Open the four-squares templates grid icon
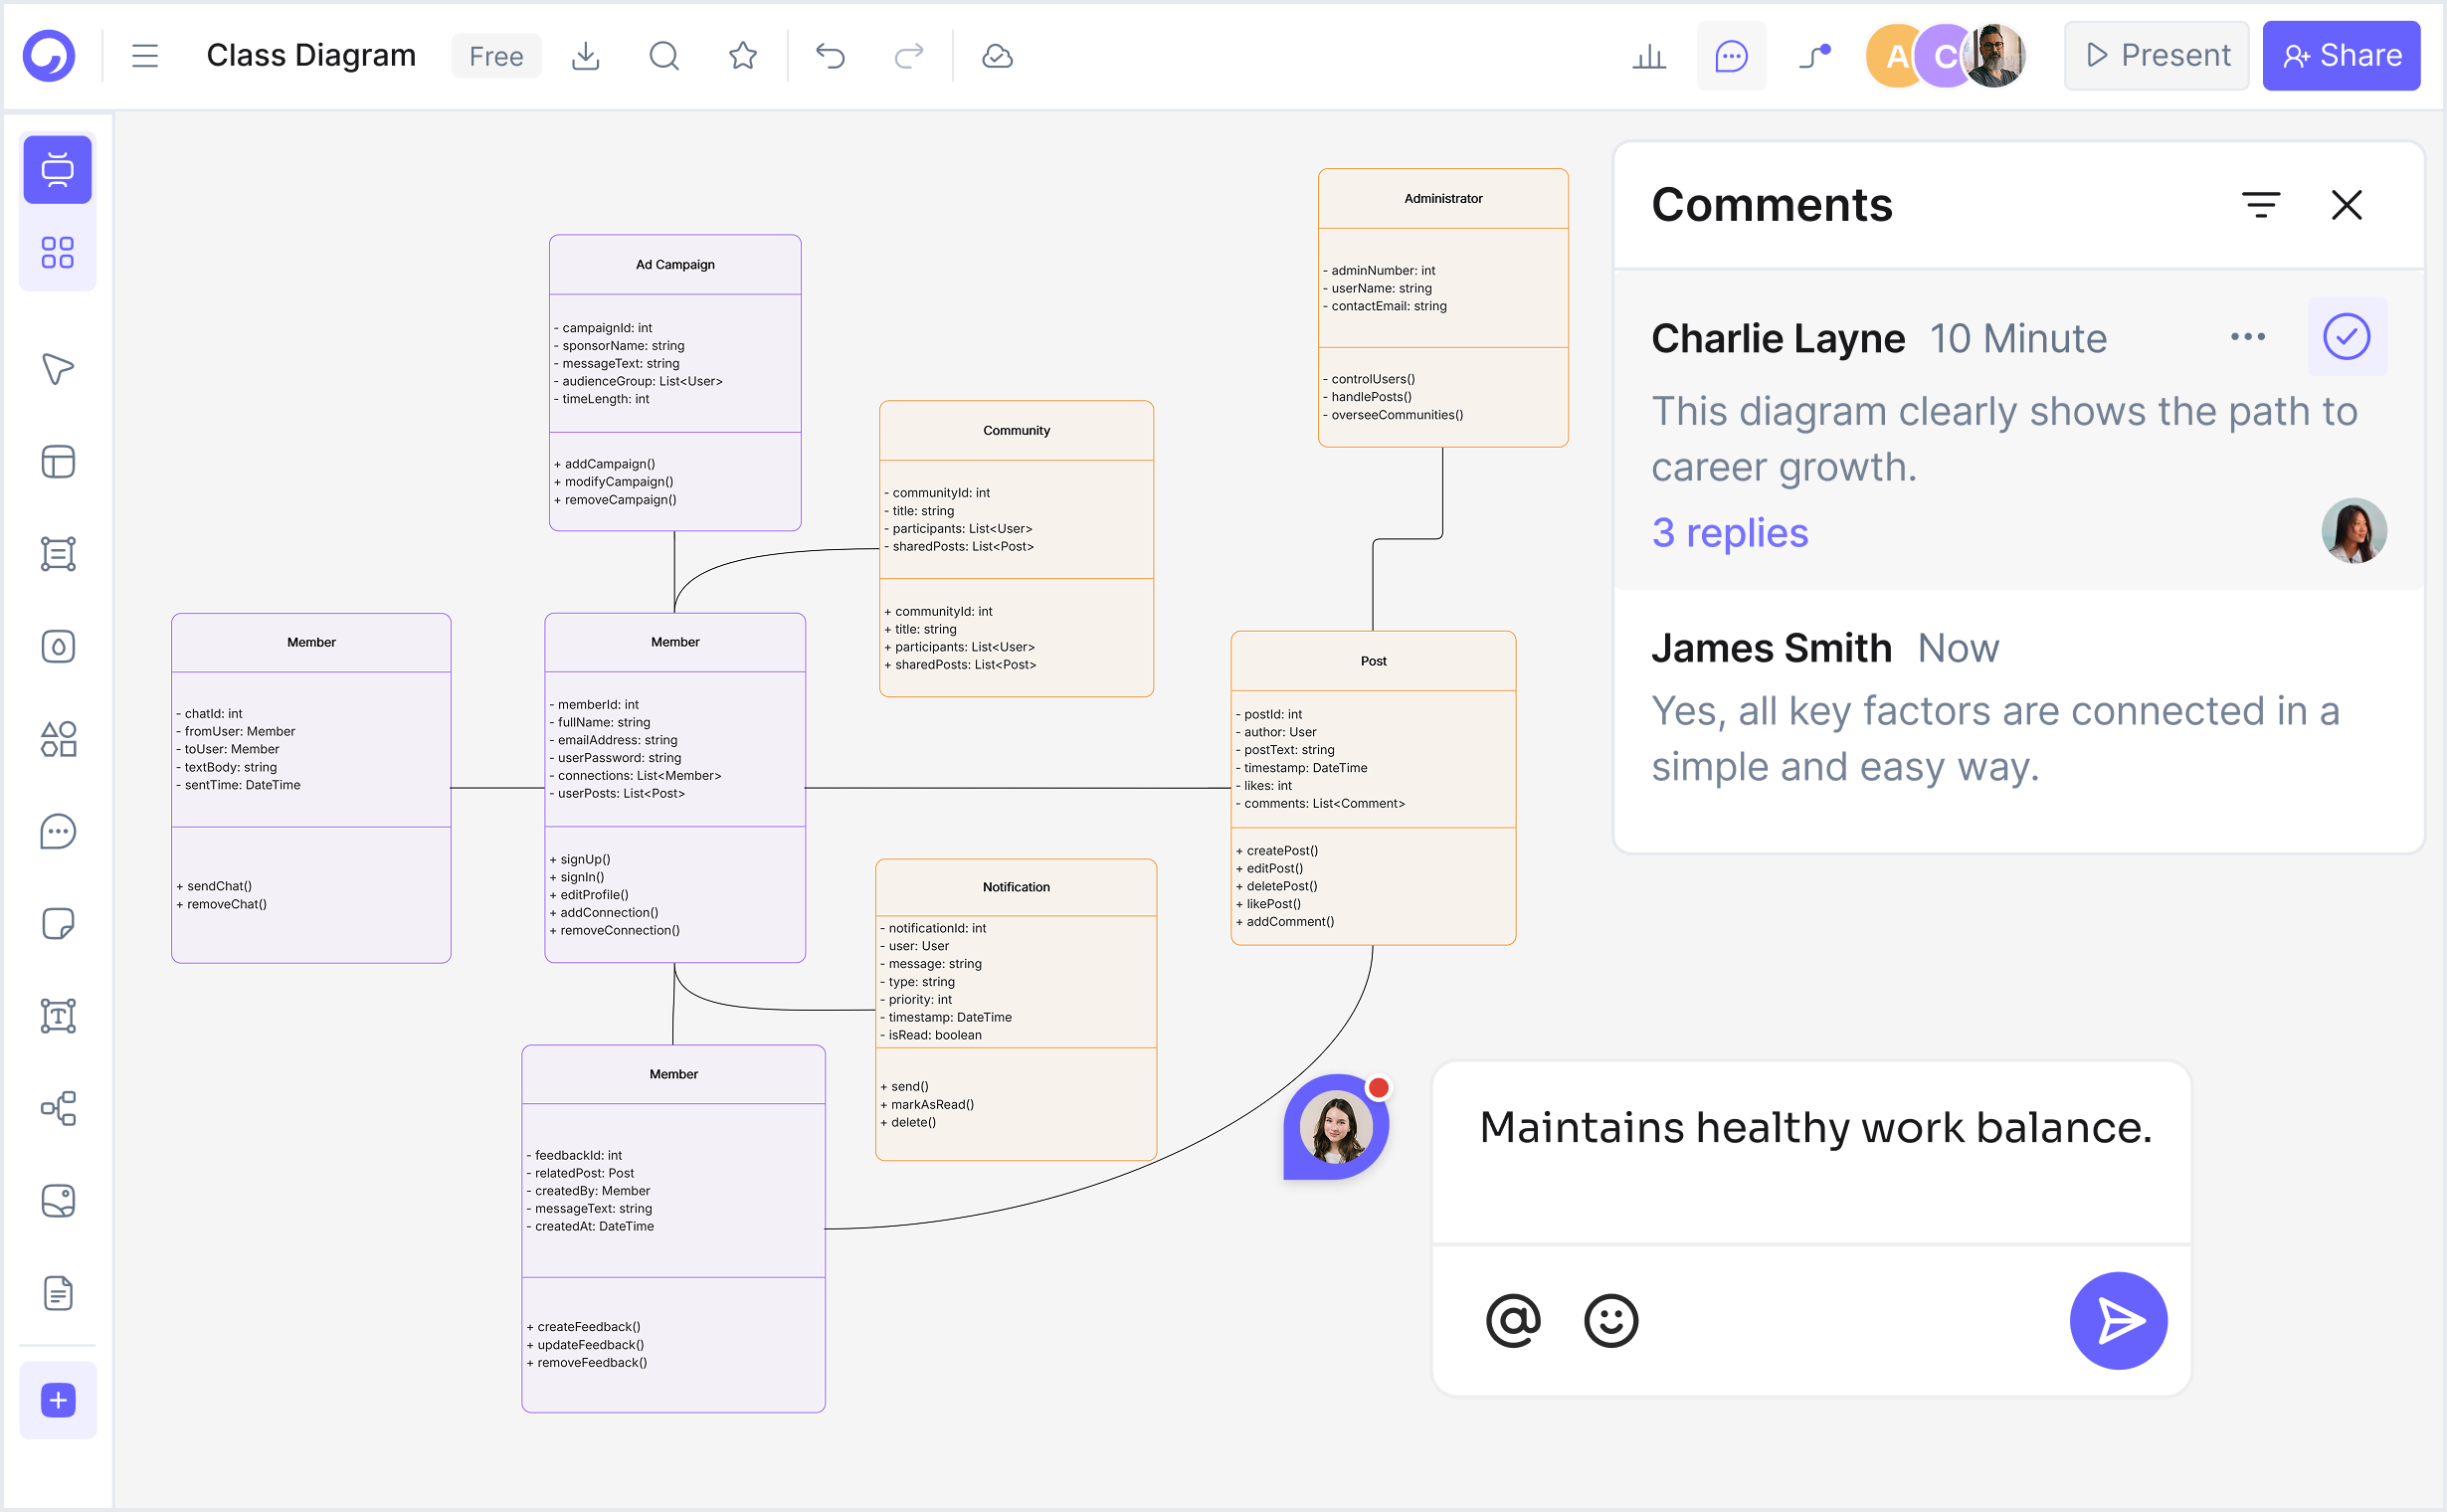The image size is (2447, 1512). 58,253
